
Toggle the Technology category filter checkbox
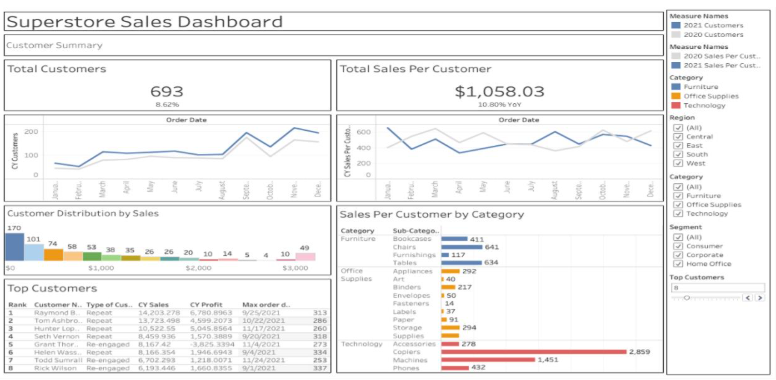pos(678,214)
